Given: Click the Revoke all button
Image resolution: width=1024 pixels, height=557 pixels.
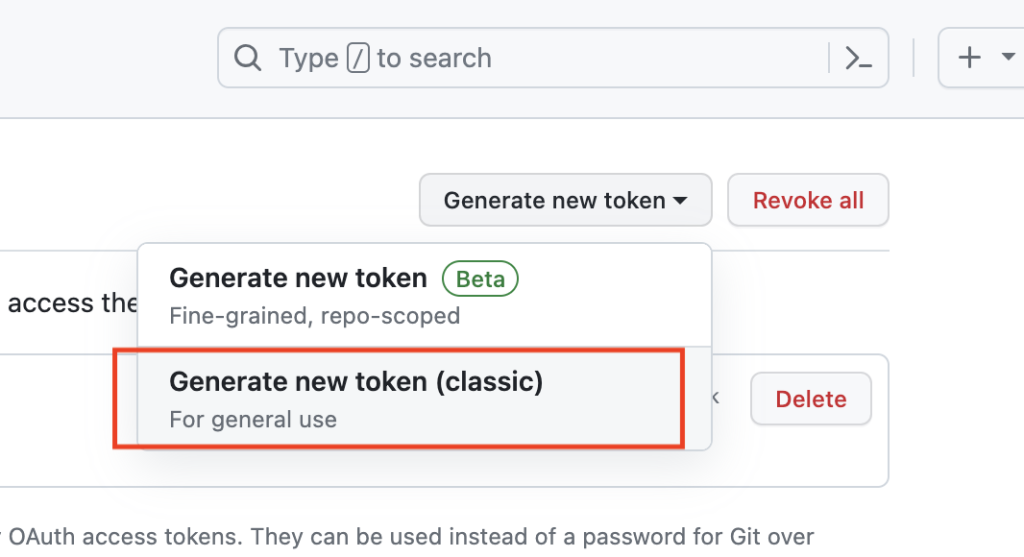Looking at the screenshot, I should [x=808, y=200].
